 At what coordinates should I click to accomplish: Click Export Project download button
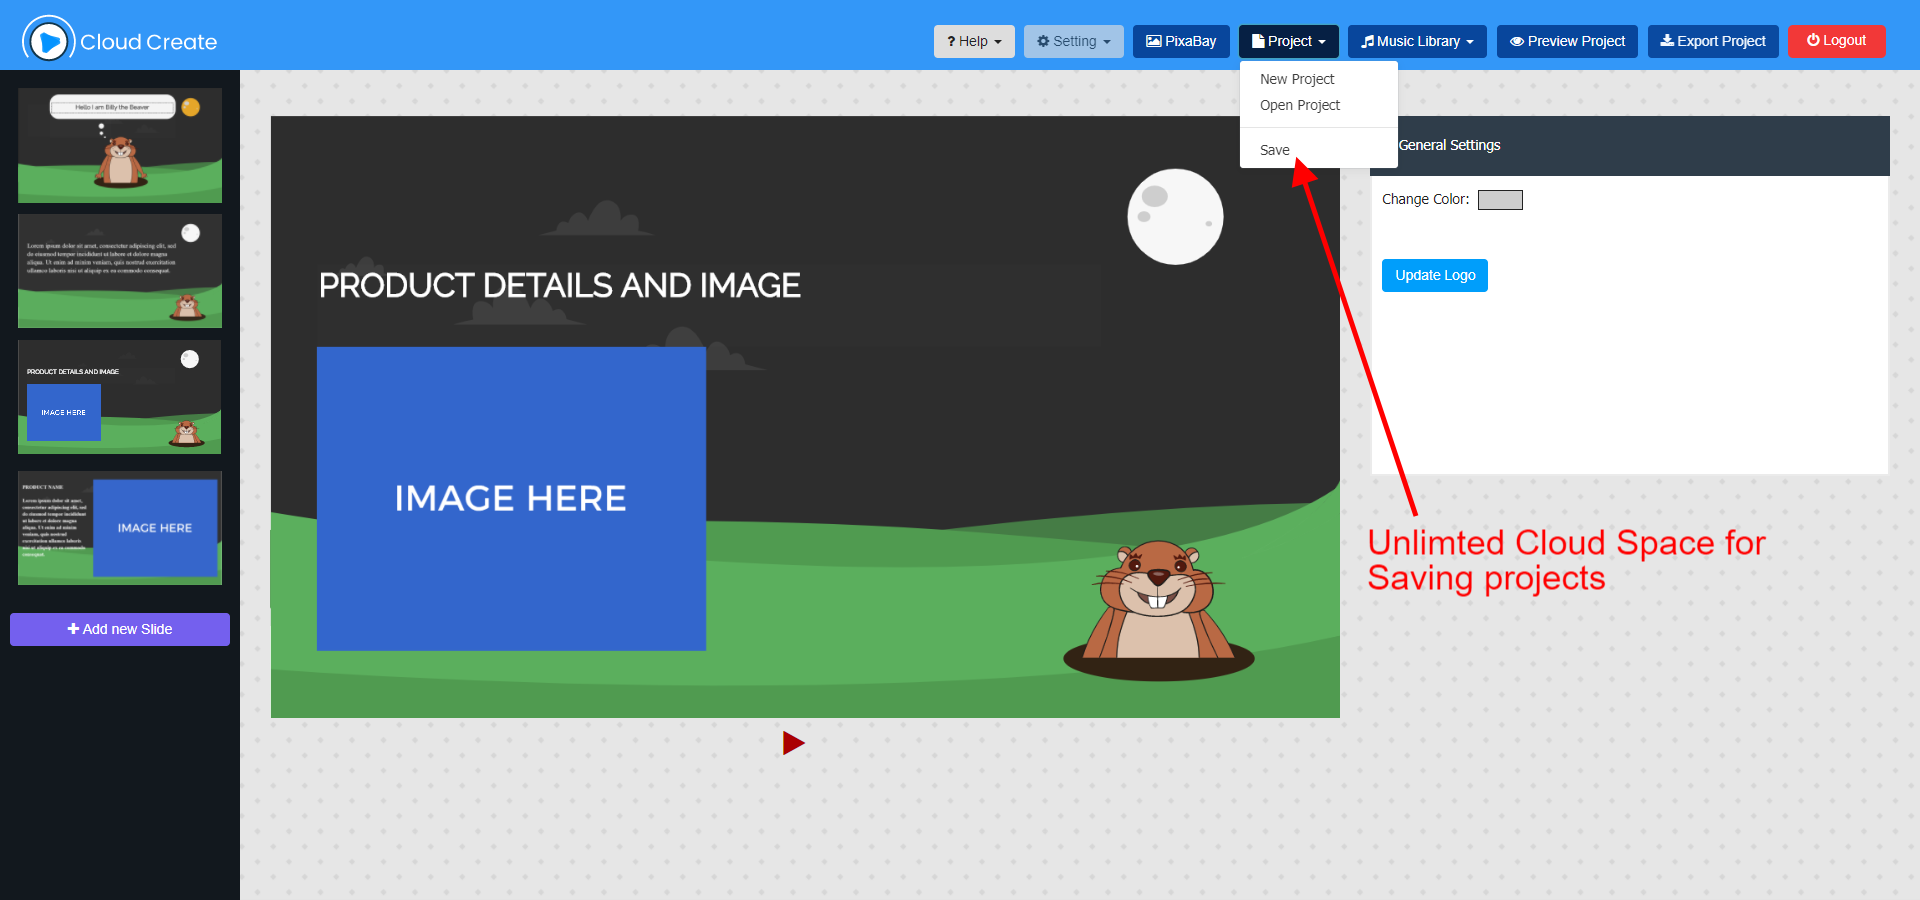[x=1712, y=41]
